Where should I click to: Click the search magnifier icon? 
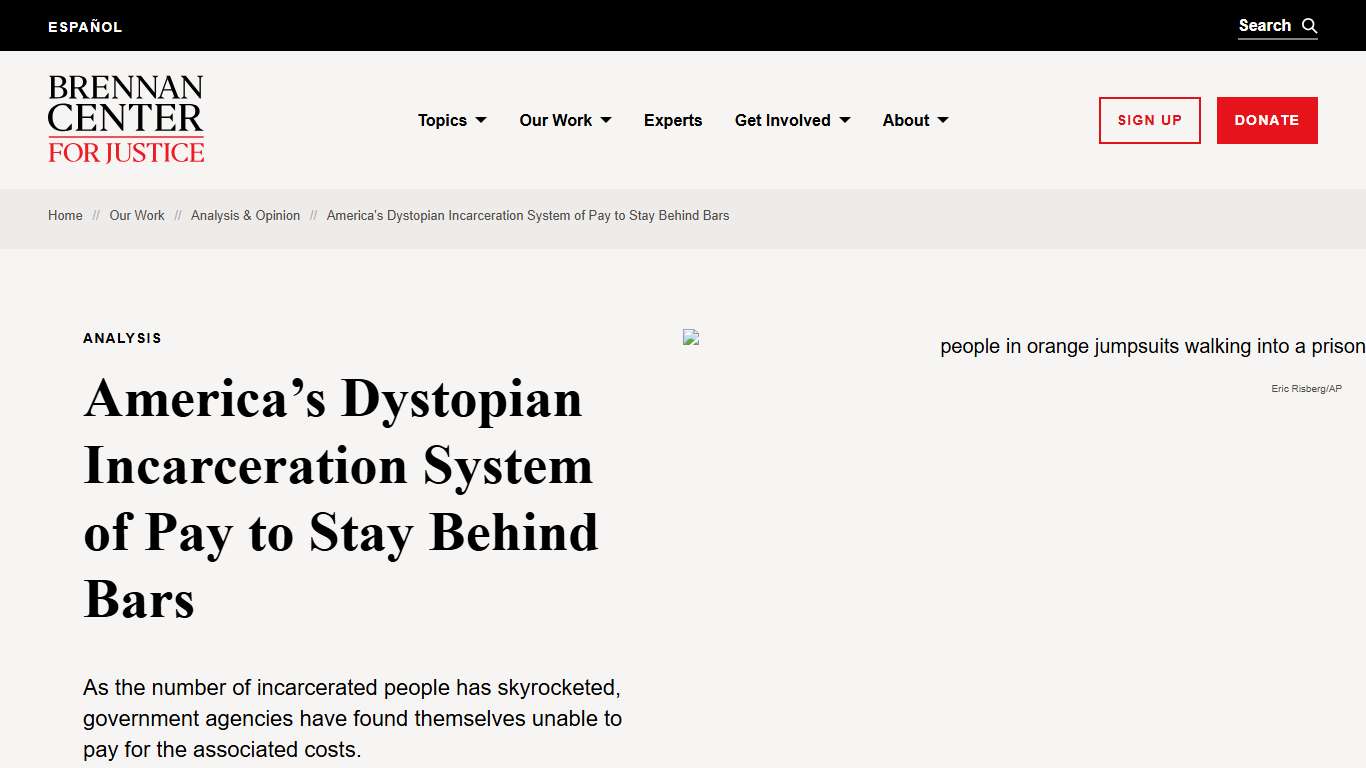coord(1311,25)
